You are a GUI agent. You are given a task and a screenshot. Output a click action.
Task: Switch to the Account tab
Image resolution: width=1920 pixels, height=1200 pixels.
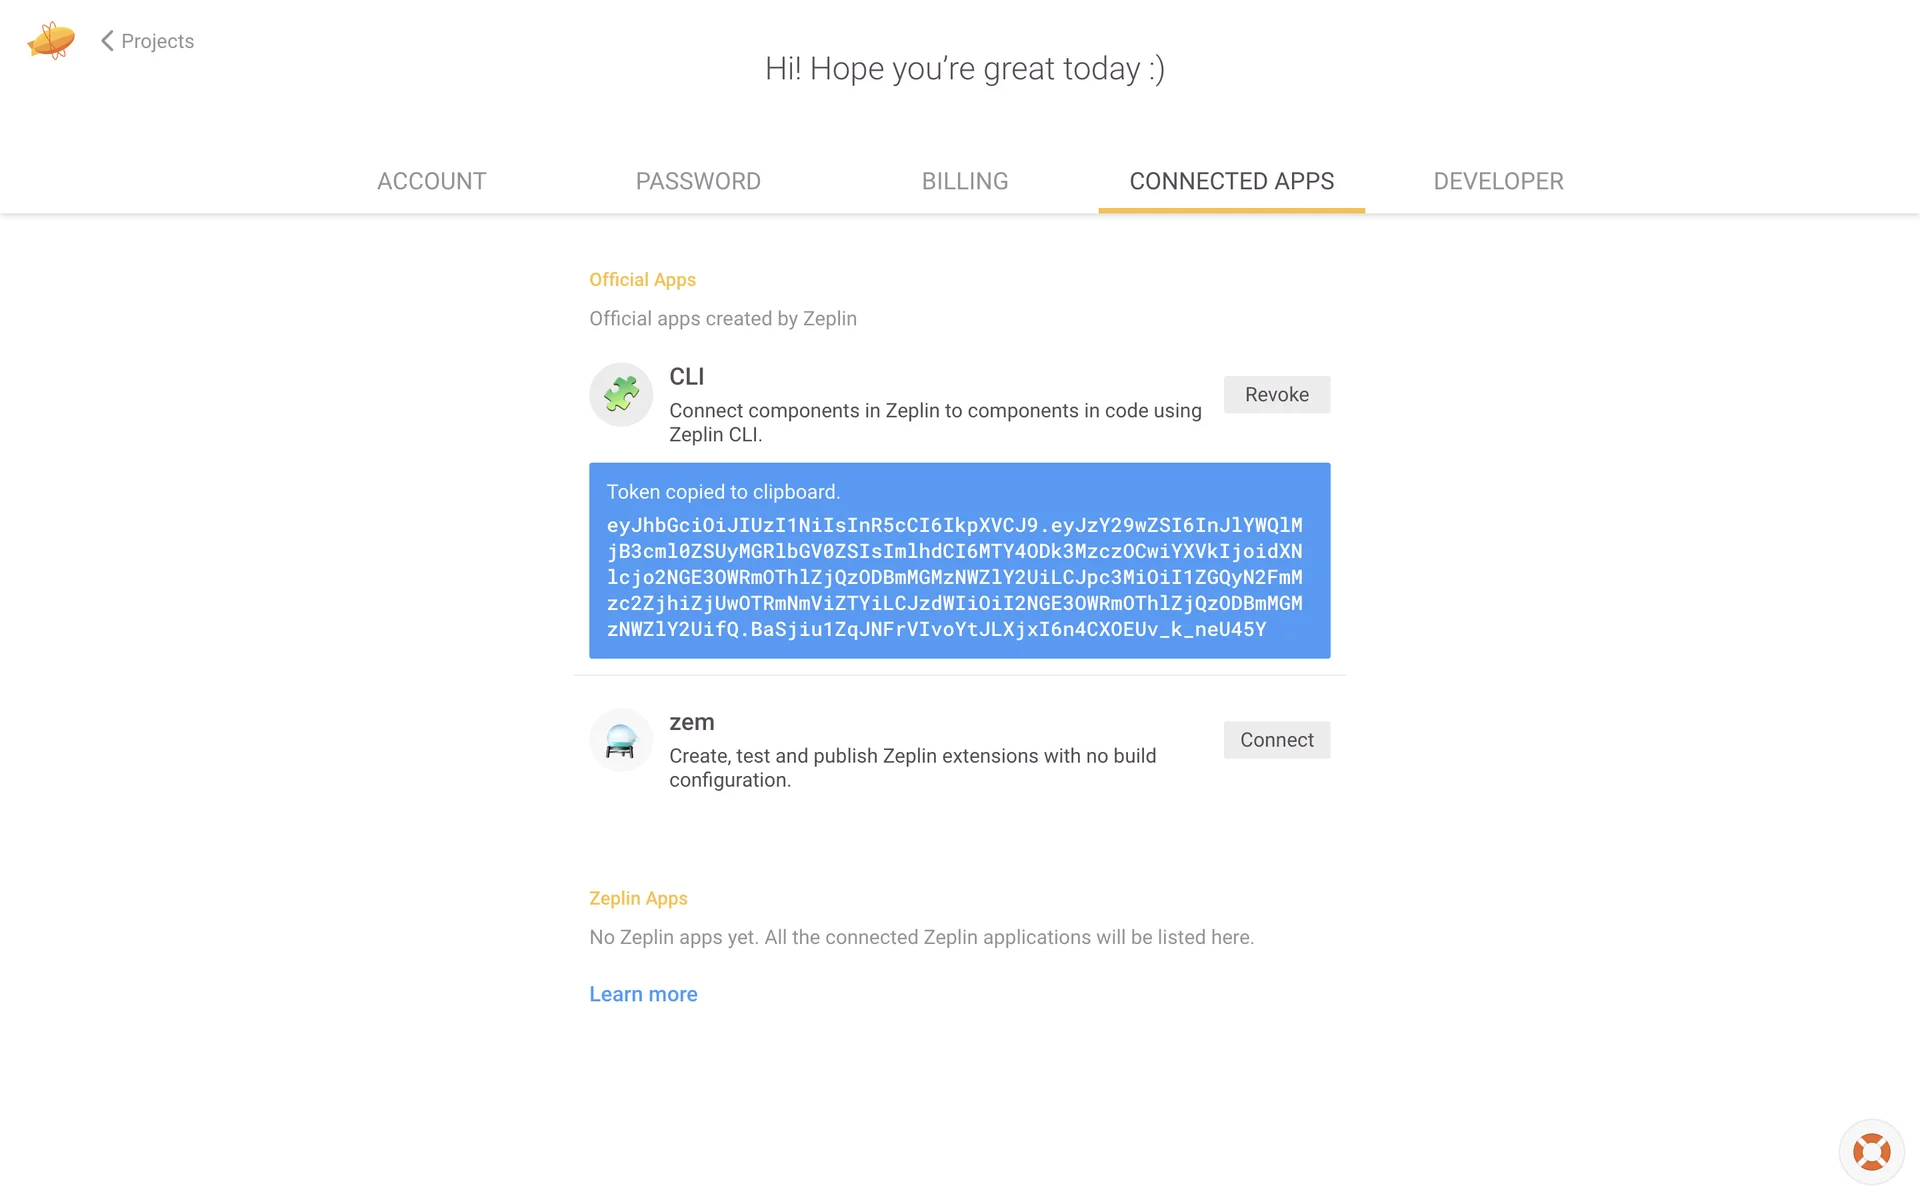[x=431, y=181]
